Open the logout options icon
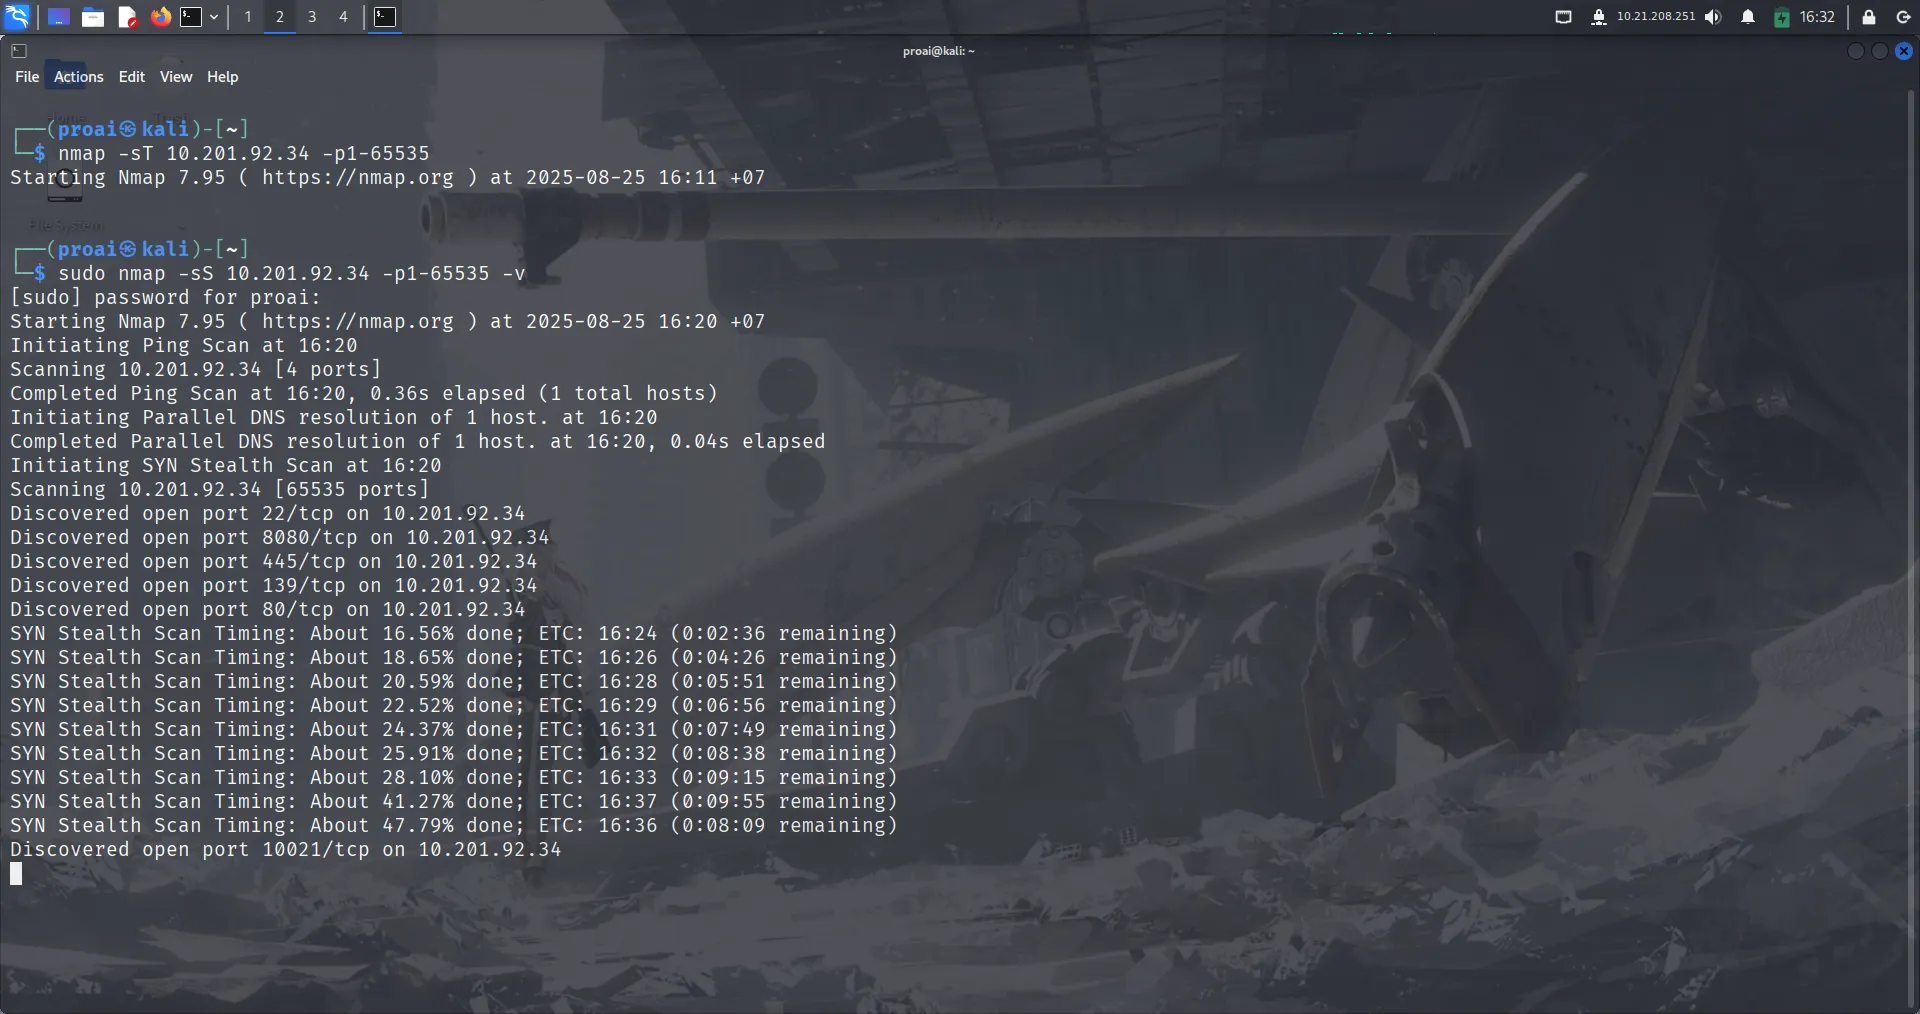 click(1903, 17)
